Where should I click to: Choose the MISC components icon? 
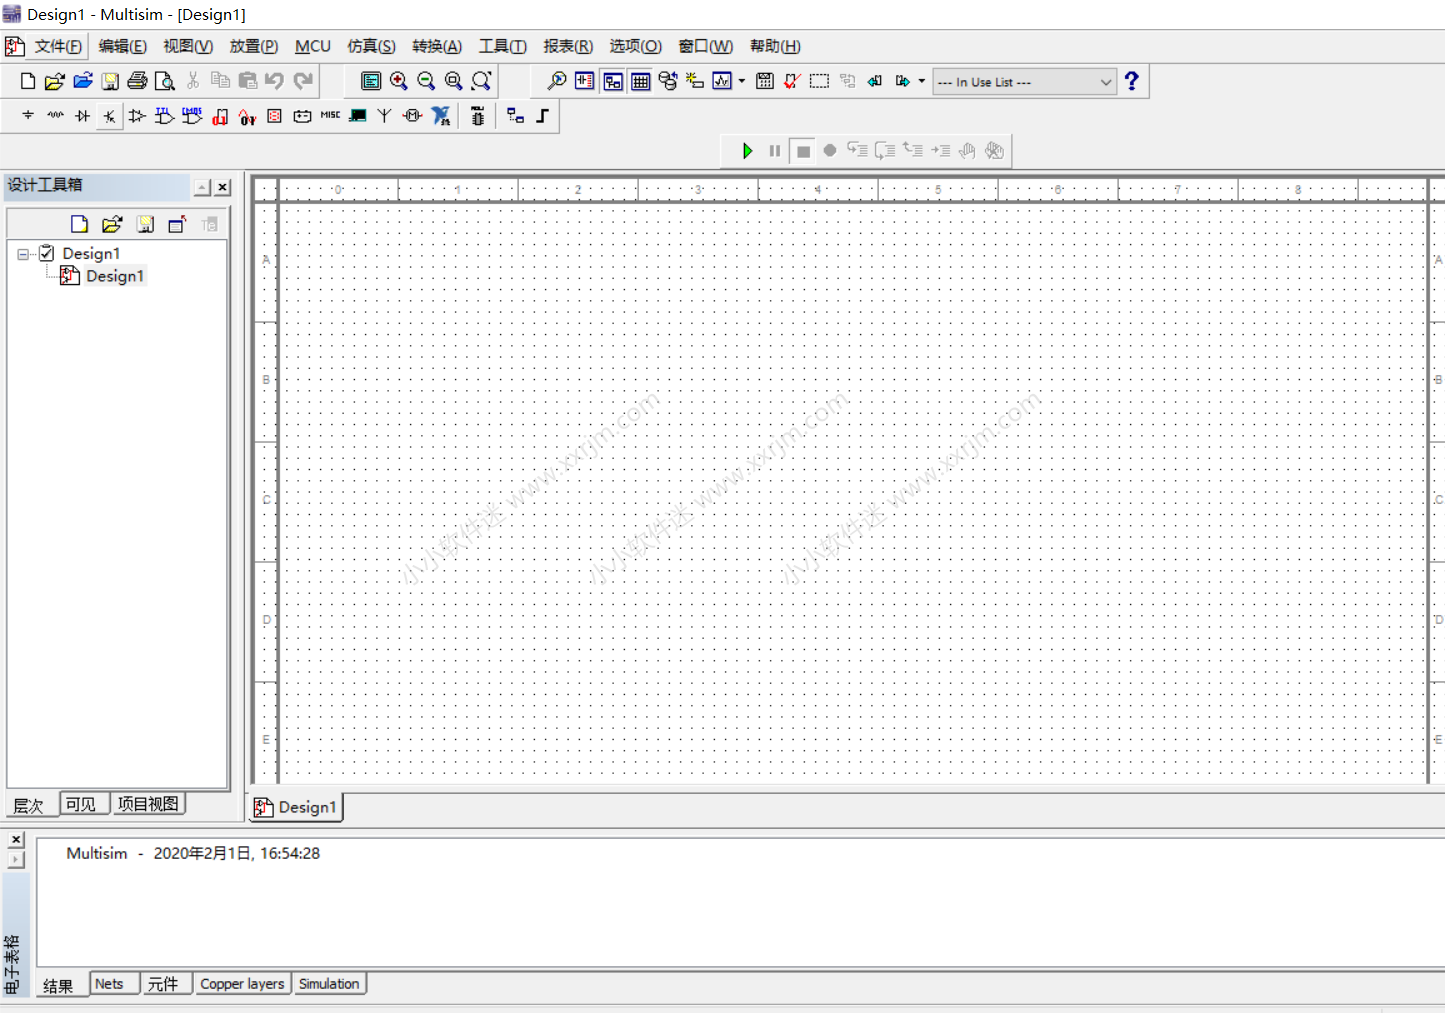330,116
